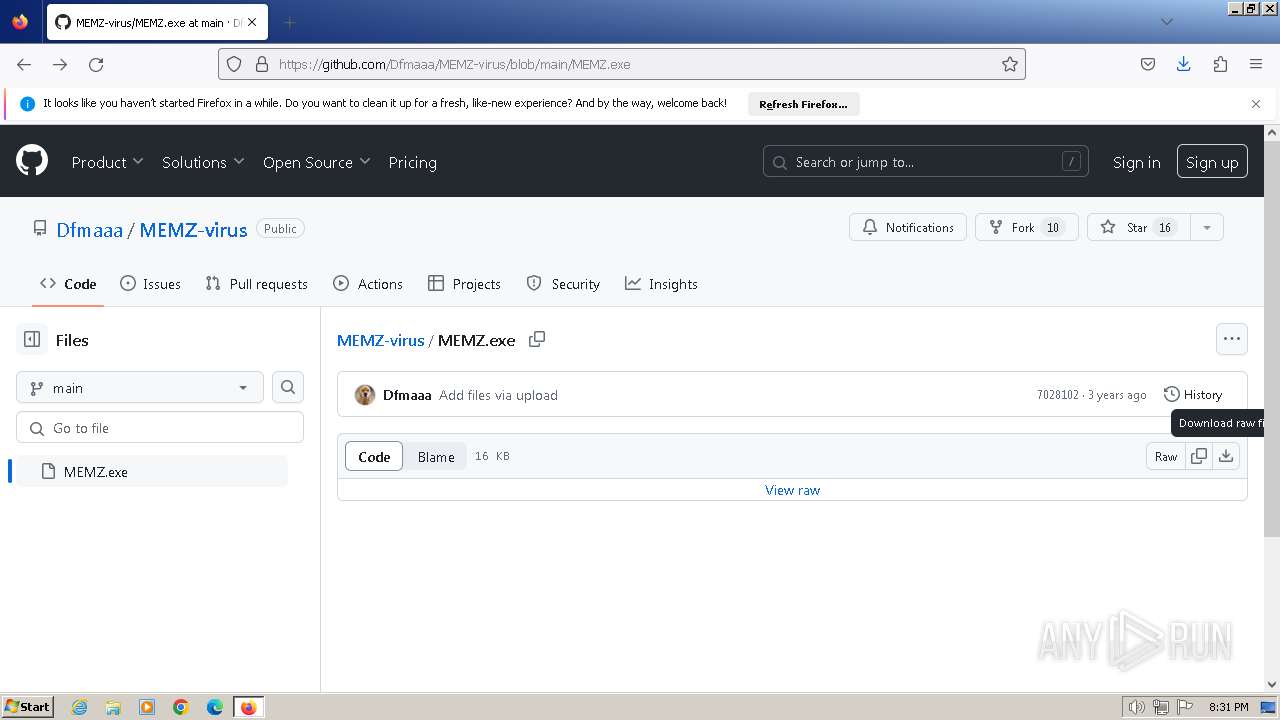Screen dimensions: 1280x720
Task: Dismiss the Refresh Firefox notification bar
Action: click(1256, 104)
